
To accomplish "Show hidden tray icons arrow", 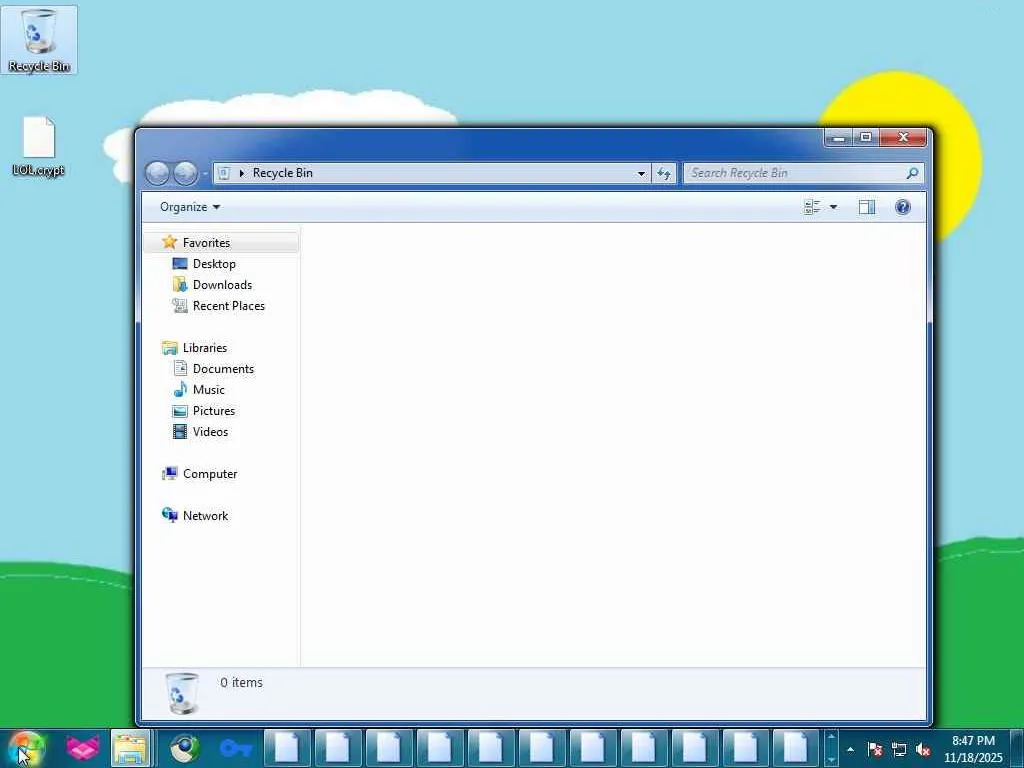I will [850, 750].
